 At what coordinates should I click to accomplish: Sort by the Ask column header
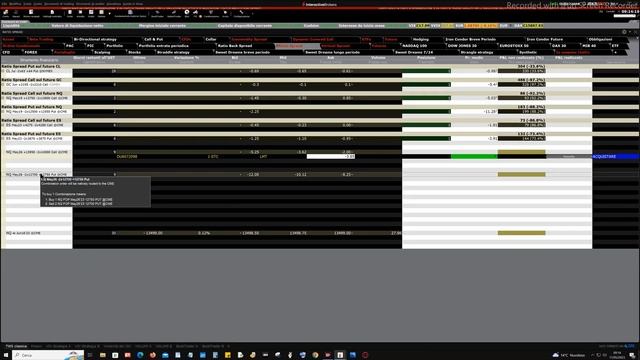coord(331,58)
